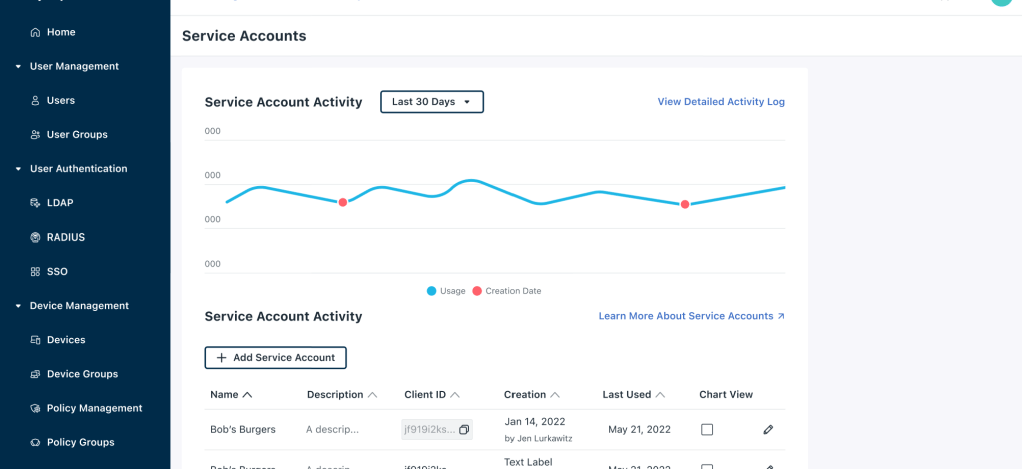The image size is (1022, 469).
Task: Open Learn More About Service Accounts link
Action: click(691, 316)
